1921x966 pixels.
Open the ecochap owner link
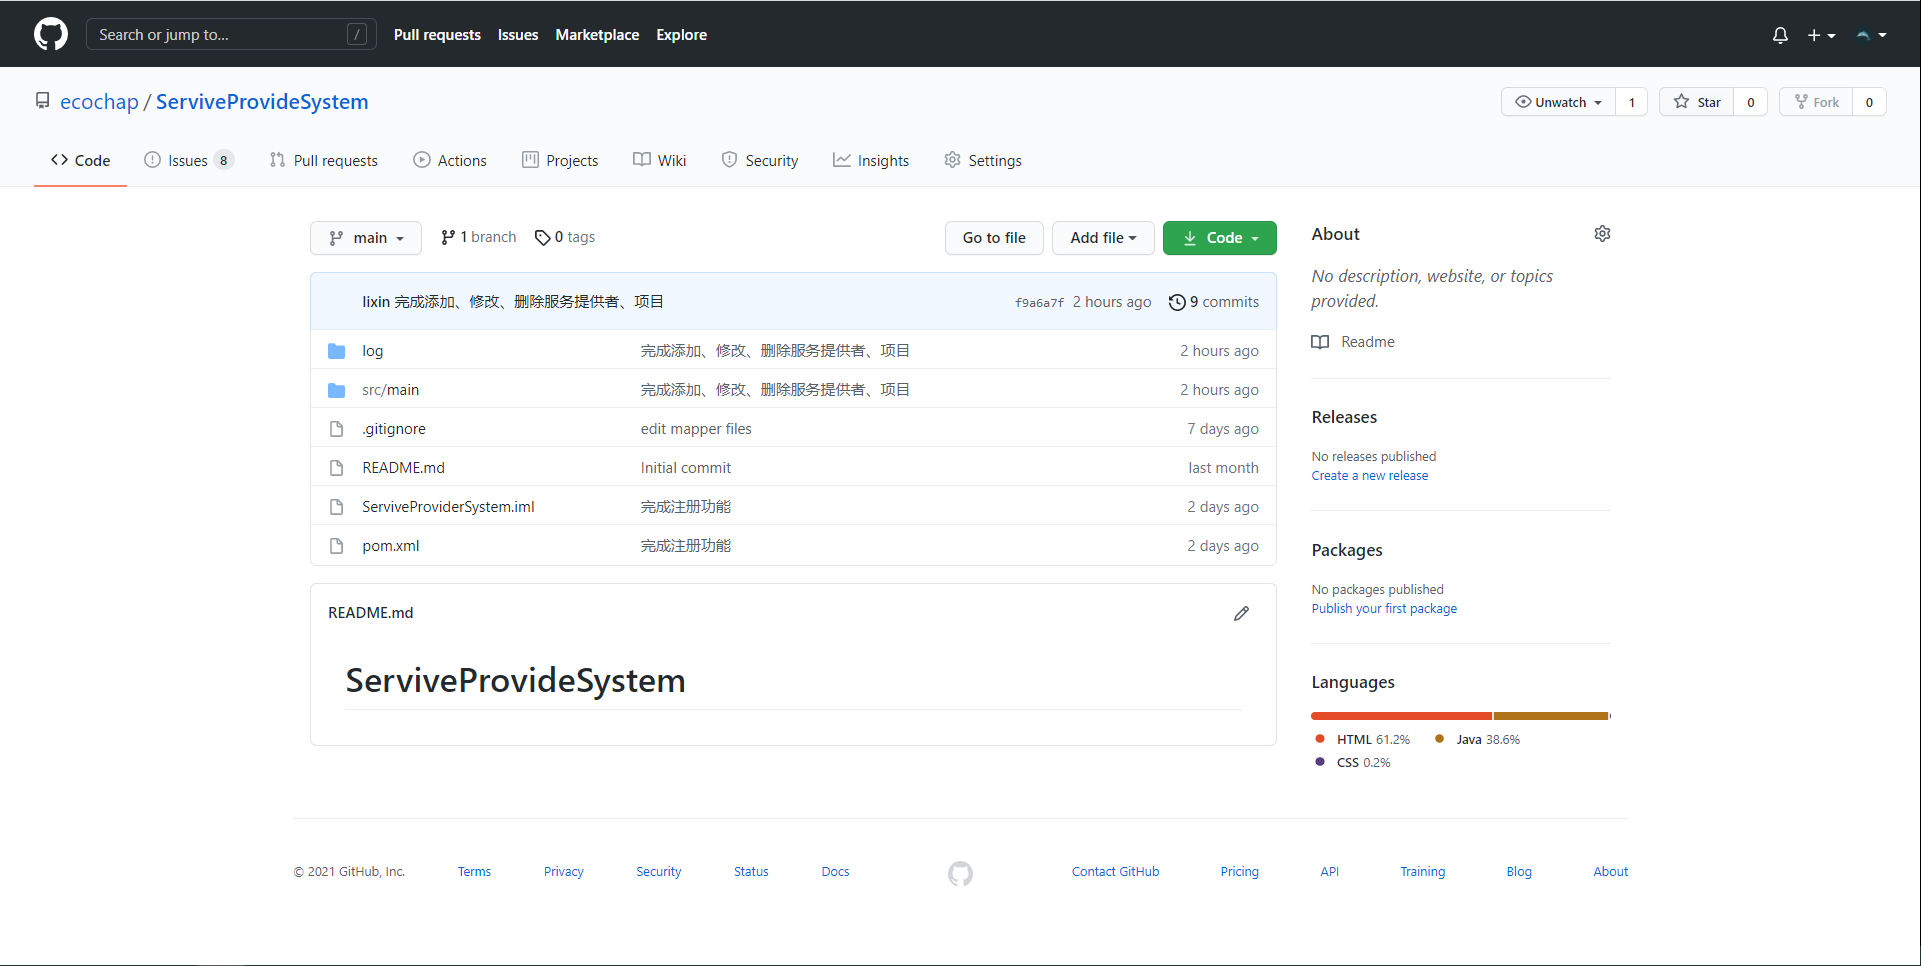(99, 102)
